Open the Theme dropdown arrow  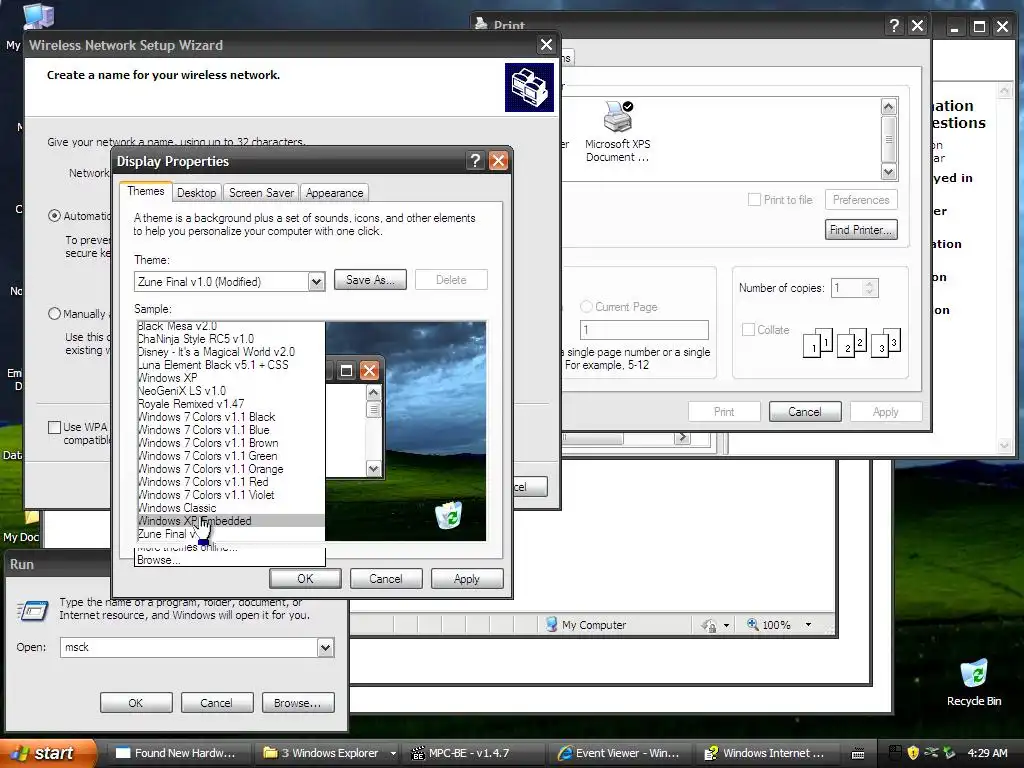316,282
